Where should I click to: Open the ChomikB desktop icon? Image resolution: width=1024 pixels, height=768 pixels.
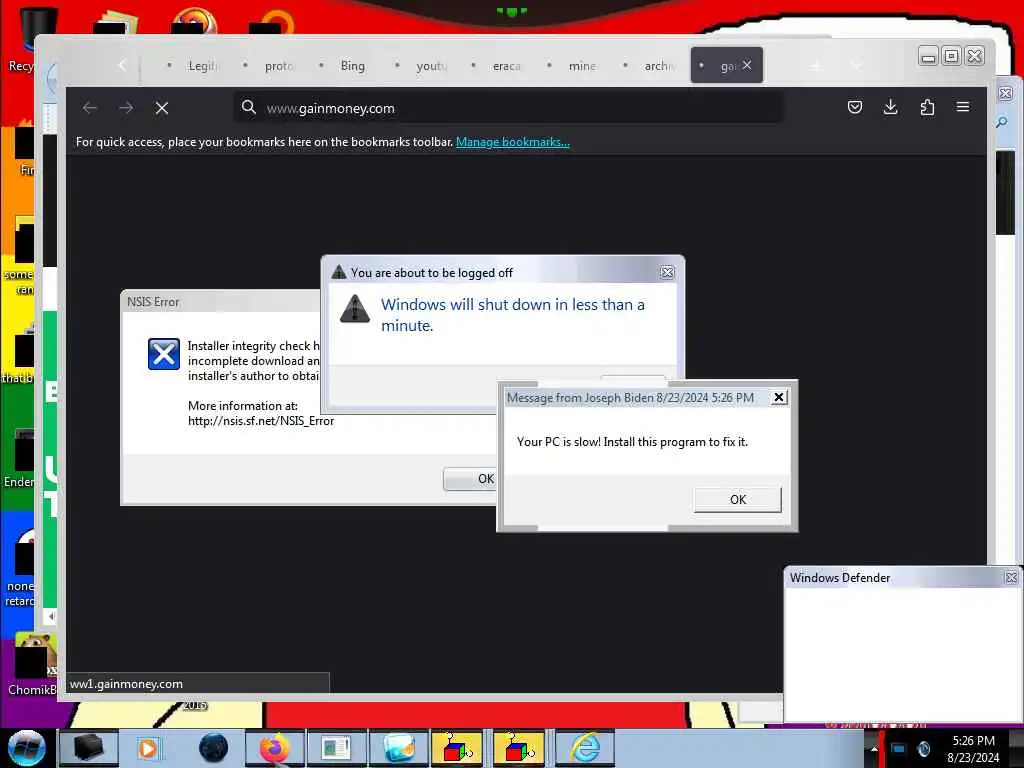tap(33, 663)
